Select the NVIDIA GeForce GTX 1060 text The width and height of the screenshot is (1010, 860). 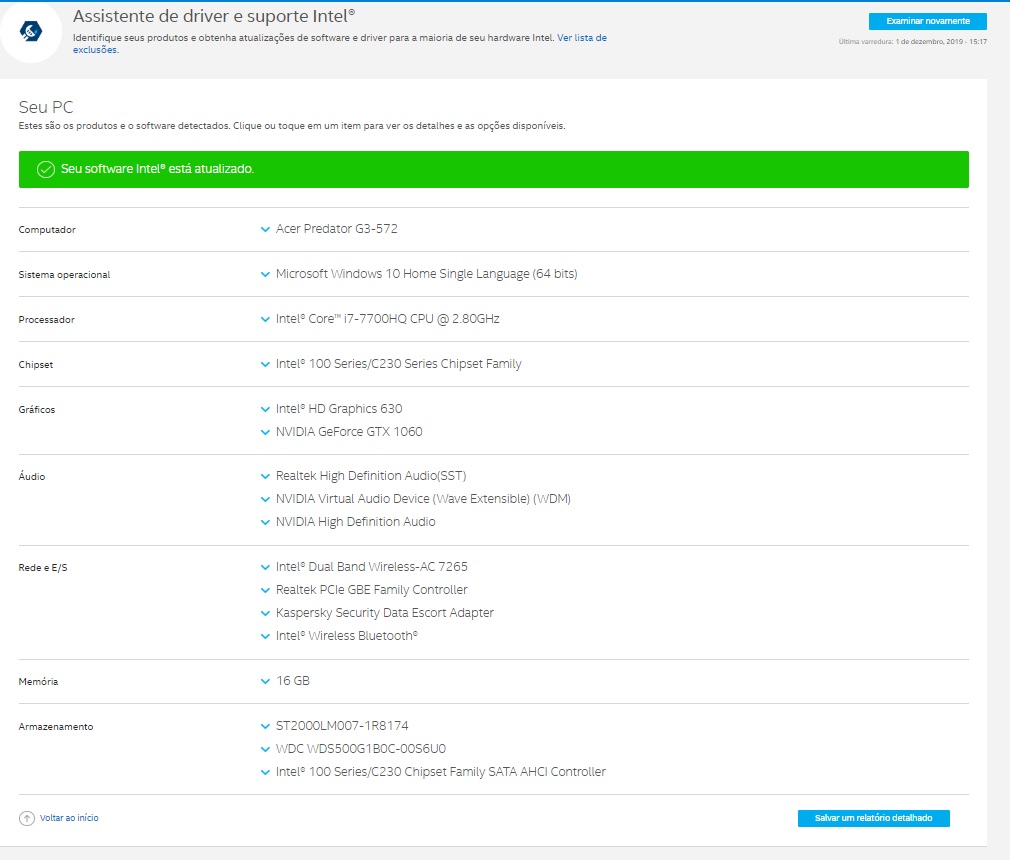point(349,432)
